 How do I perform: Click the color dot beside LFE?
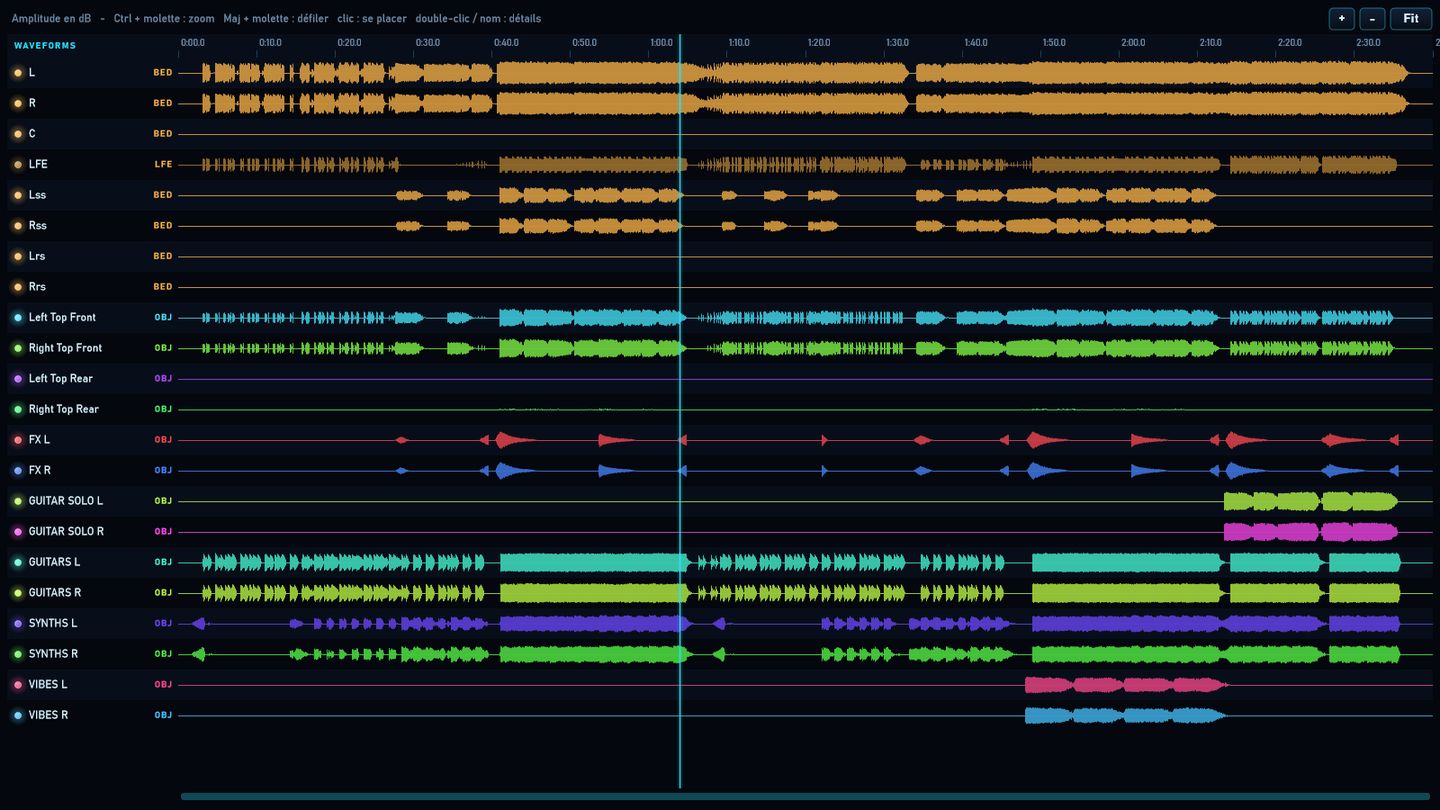coord(18,165)
